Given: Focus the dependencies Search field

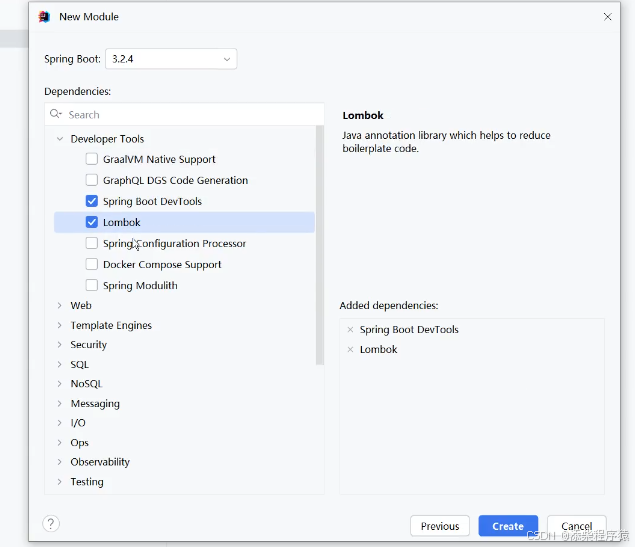Looking at the screenshot, I should pos(184,115).
